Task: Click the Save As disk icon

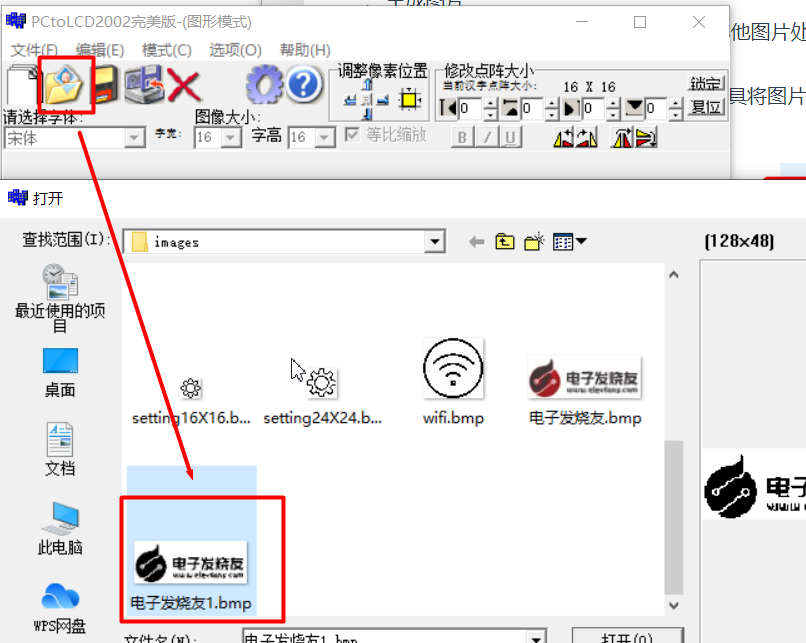Action: point(144,84)
